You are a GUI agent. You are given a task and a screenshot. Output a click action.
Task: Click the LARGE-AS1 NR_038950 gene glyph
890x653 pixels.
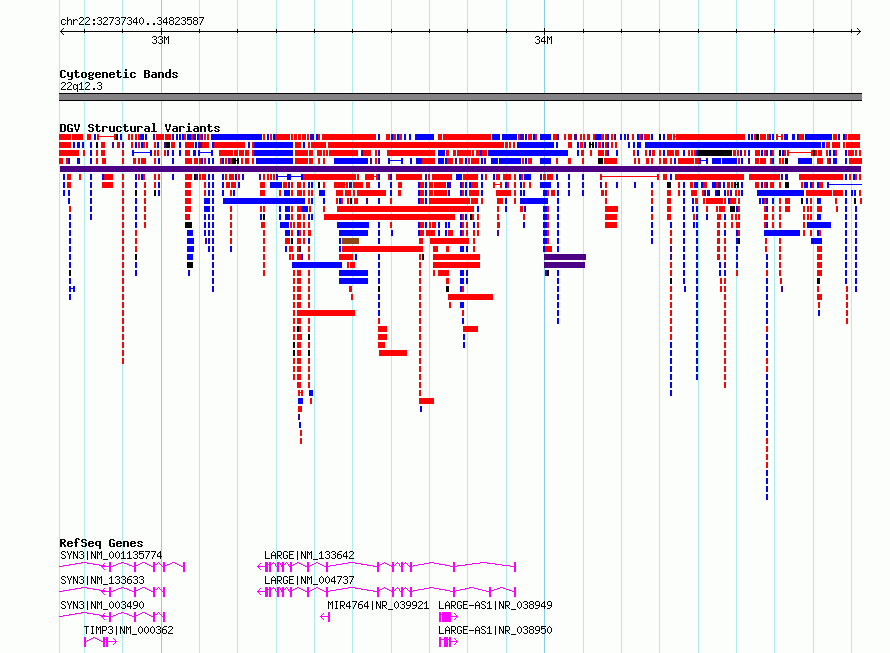click(x=448, y=642)
